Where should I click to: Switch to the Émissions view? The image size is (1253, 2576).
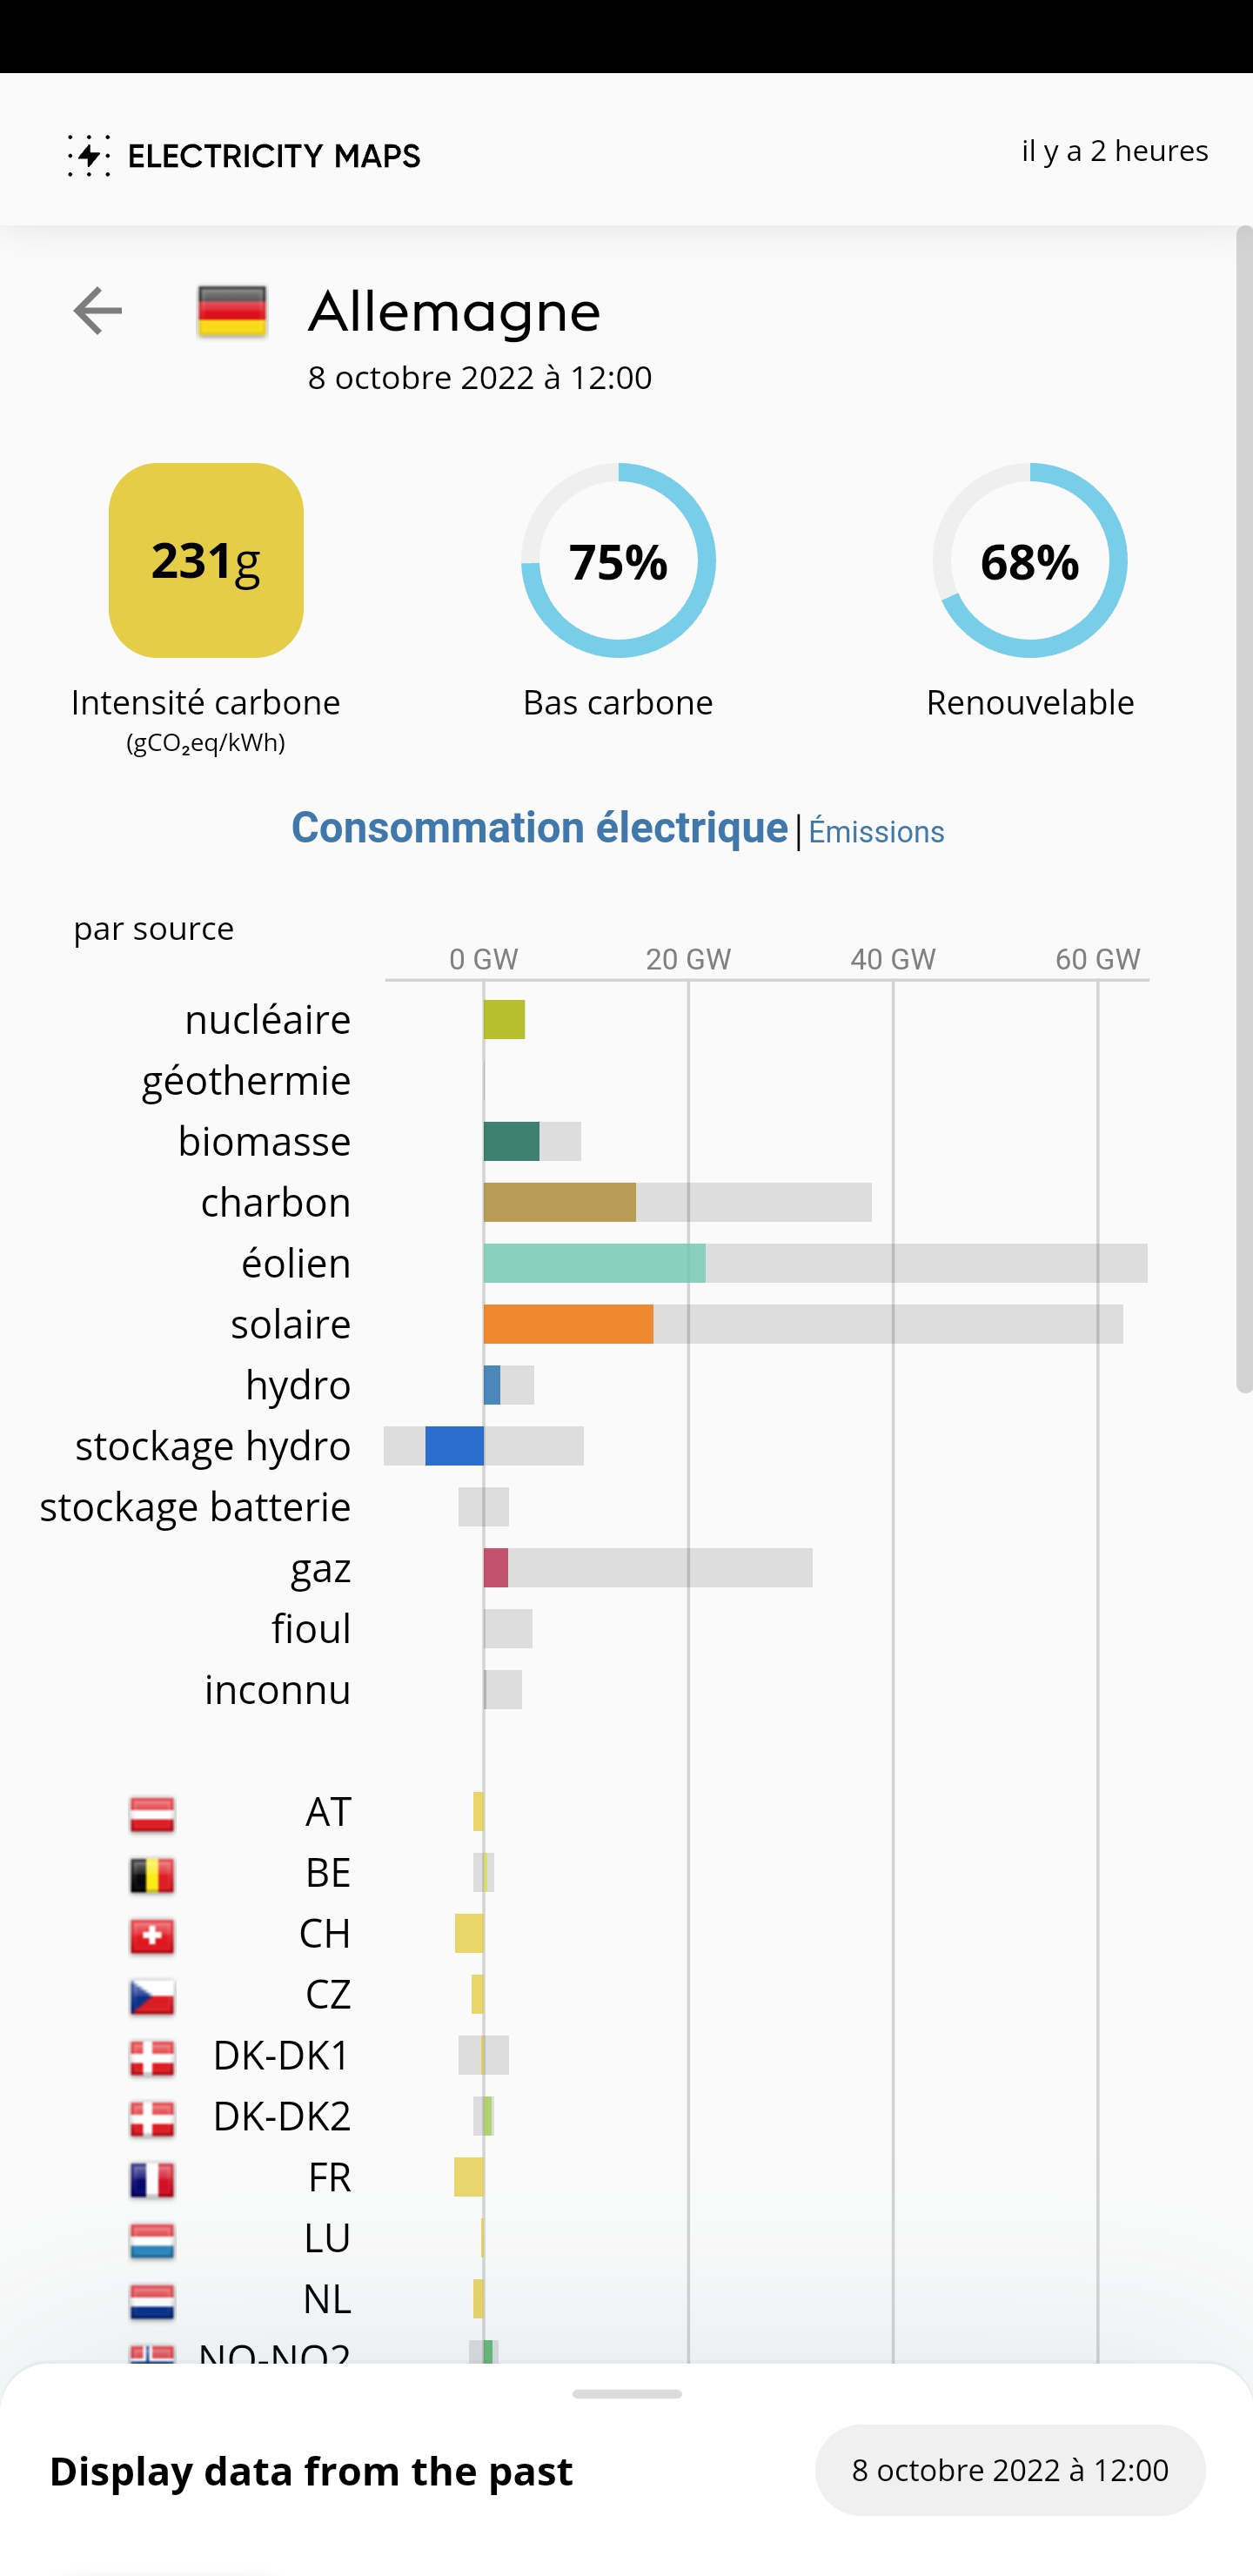876,832
